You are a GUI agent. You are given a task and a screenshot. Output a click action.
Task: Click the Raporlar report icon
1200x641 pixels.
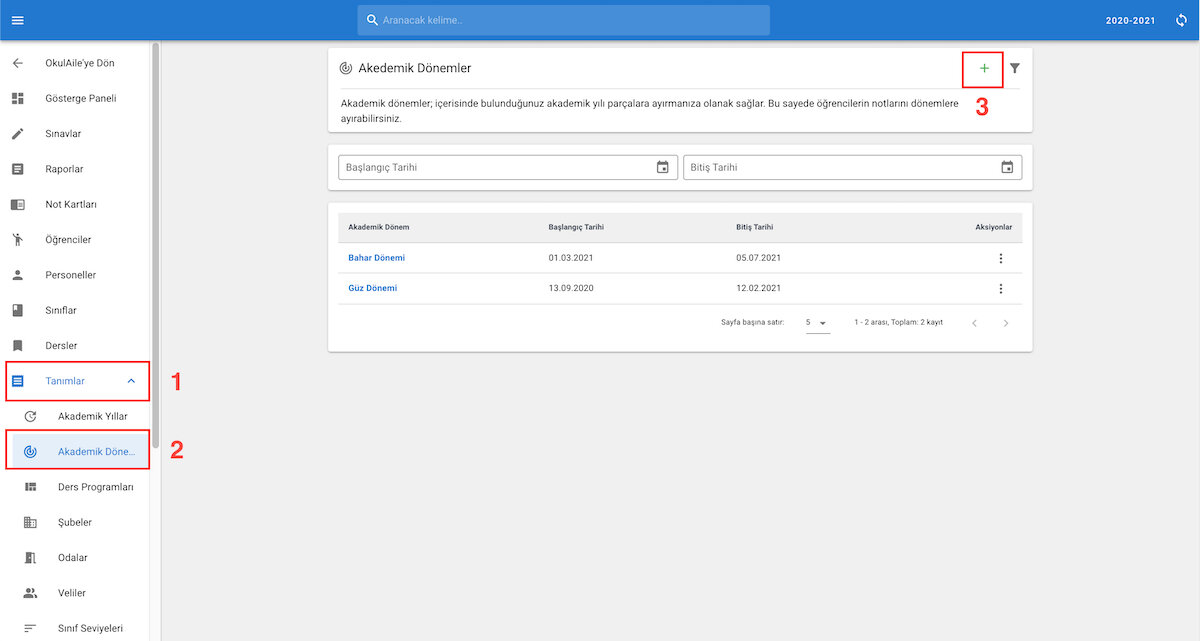[17, 169]
